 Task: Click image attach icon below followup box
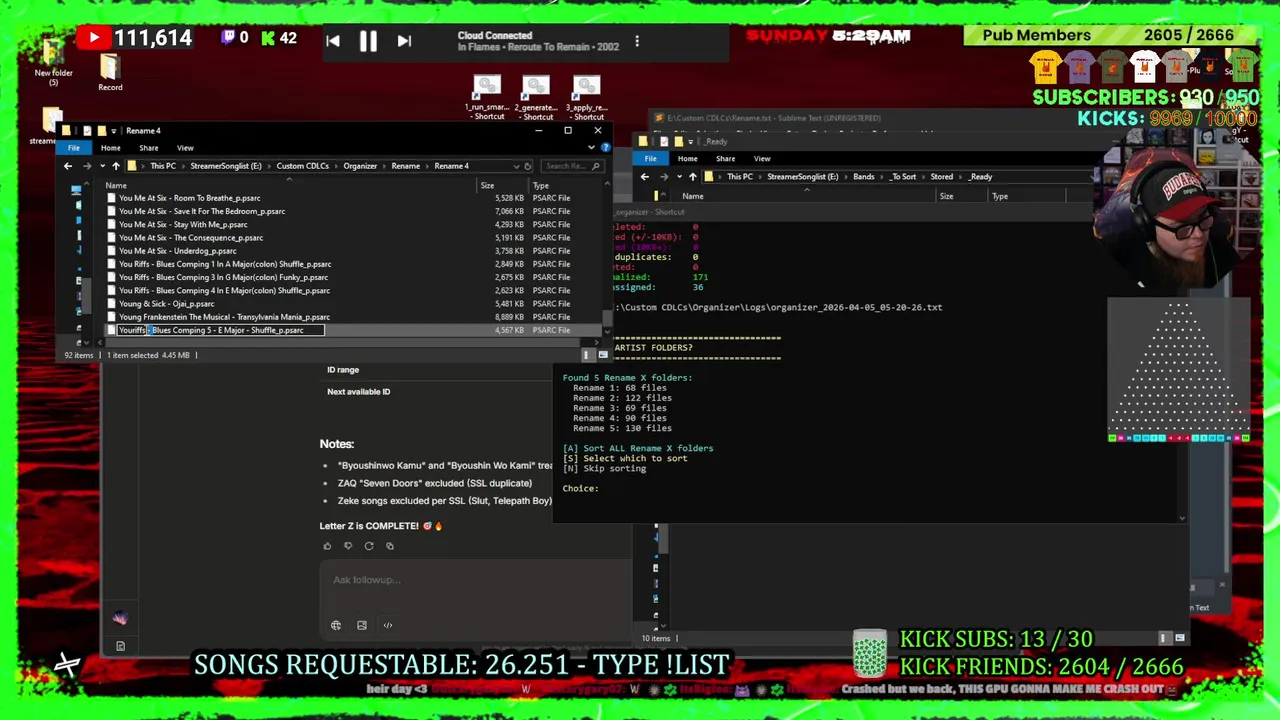click(x=362, y=625)
